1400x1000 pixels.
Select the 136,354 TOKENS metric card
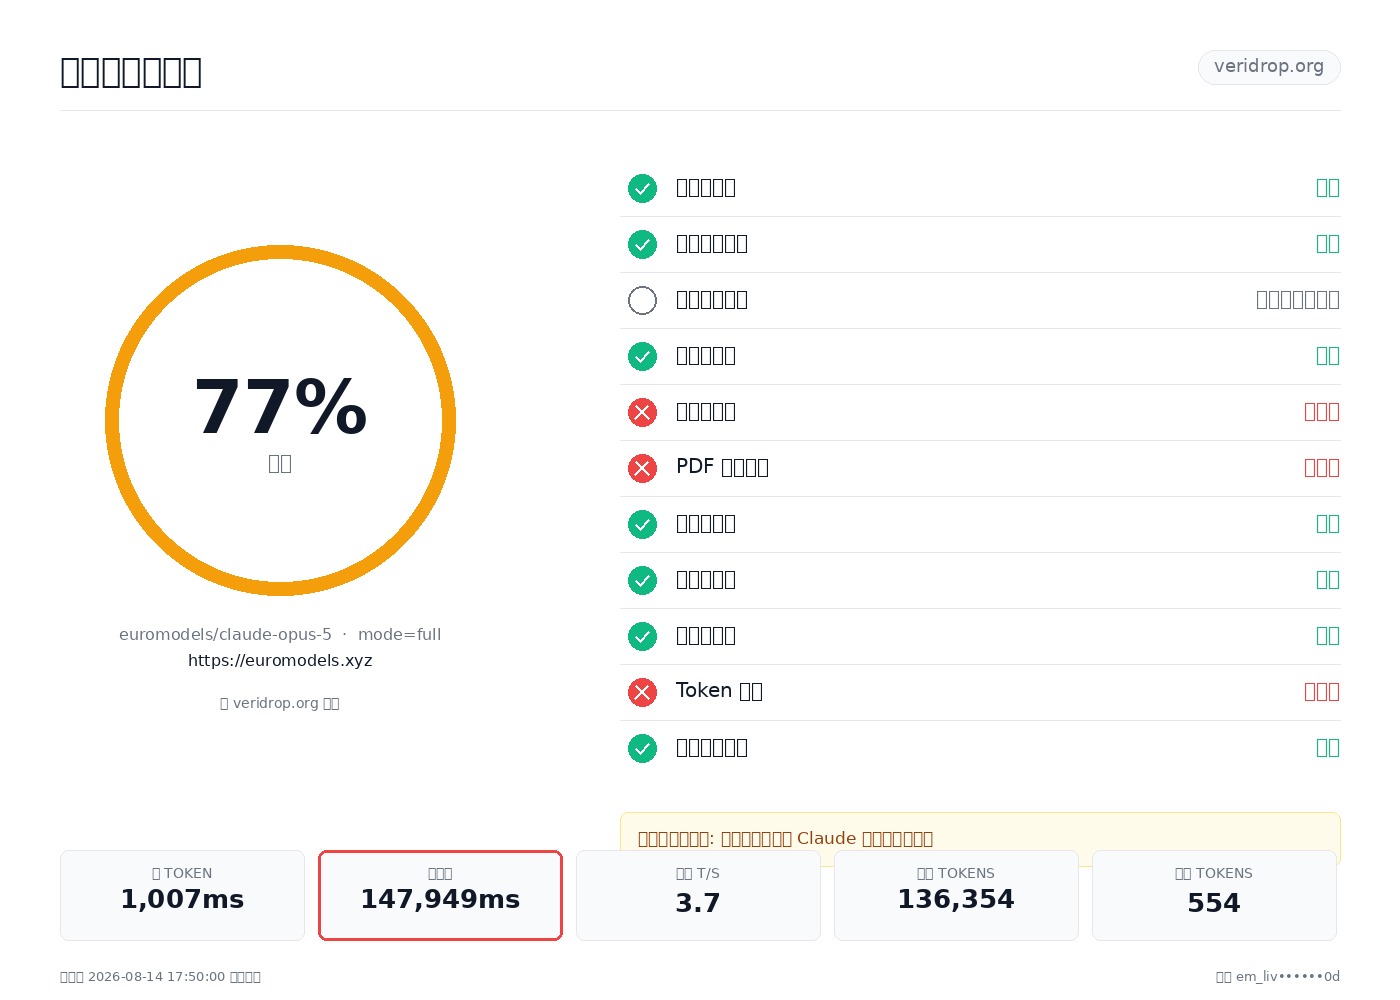[x=956, y=895]
